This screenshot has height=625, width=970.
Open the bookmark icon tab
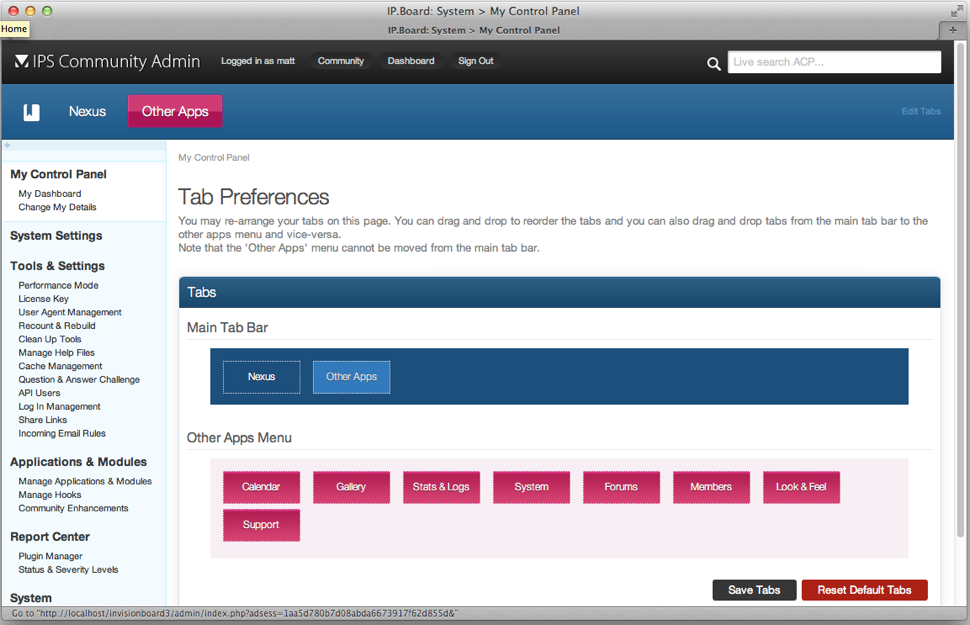tap(32, 112)
